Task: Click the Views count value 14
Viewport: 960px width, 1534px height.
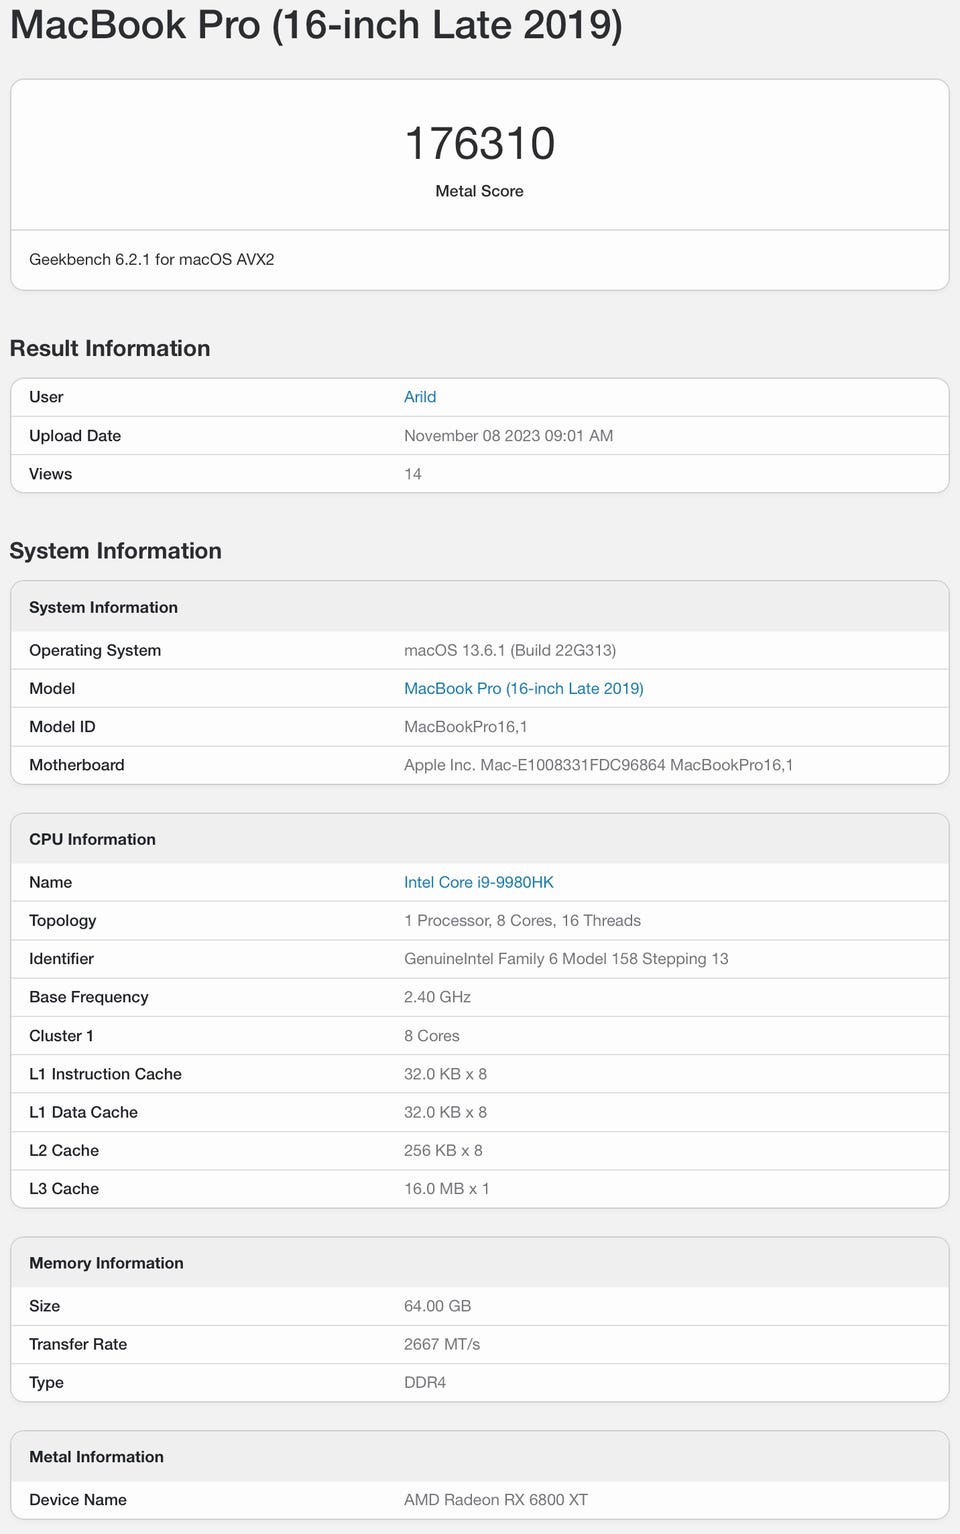Action: pyautogui.click(x=413, y=474)
